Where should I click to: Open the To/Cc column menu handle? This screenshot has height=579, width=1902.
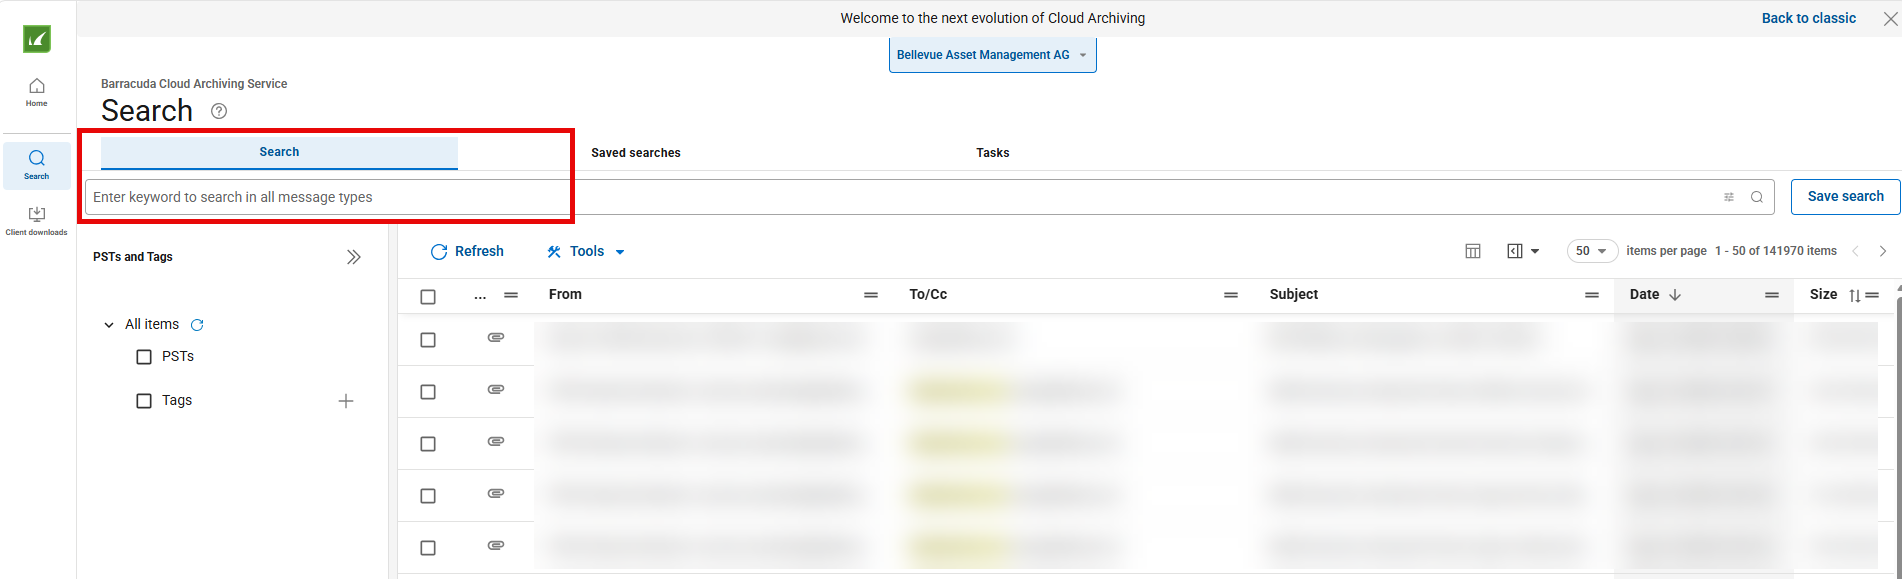tap(1231, 295)
